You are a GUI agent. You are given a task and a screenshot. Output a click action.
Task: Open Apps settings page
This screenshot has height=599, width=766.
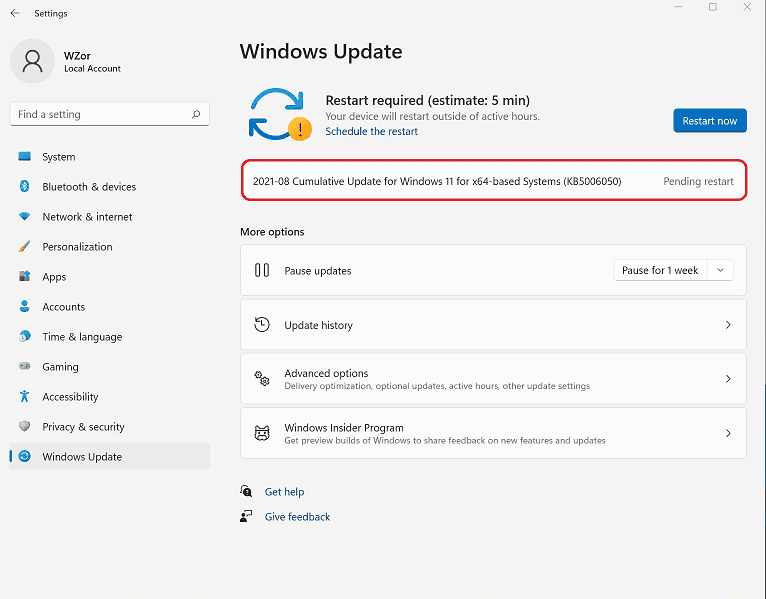(109, 277)
